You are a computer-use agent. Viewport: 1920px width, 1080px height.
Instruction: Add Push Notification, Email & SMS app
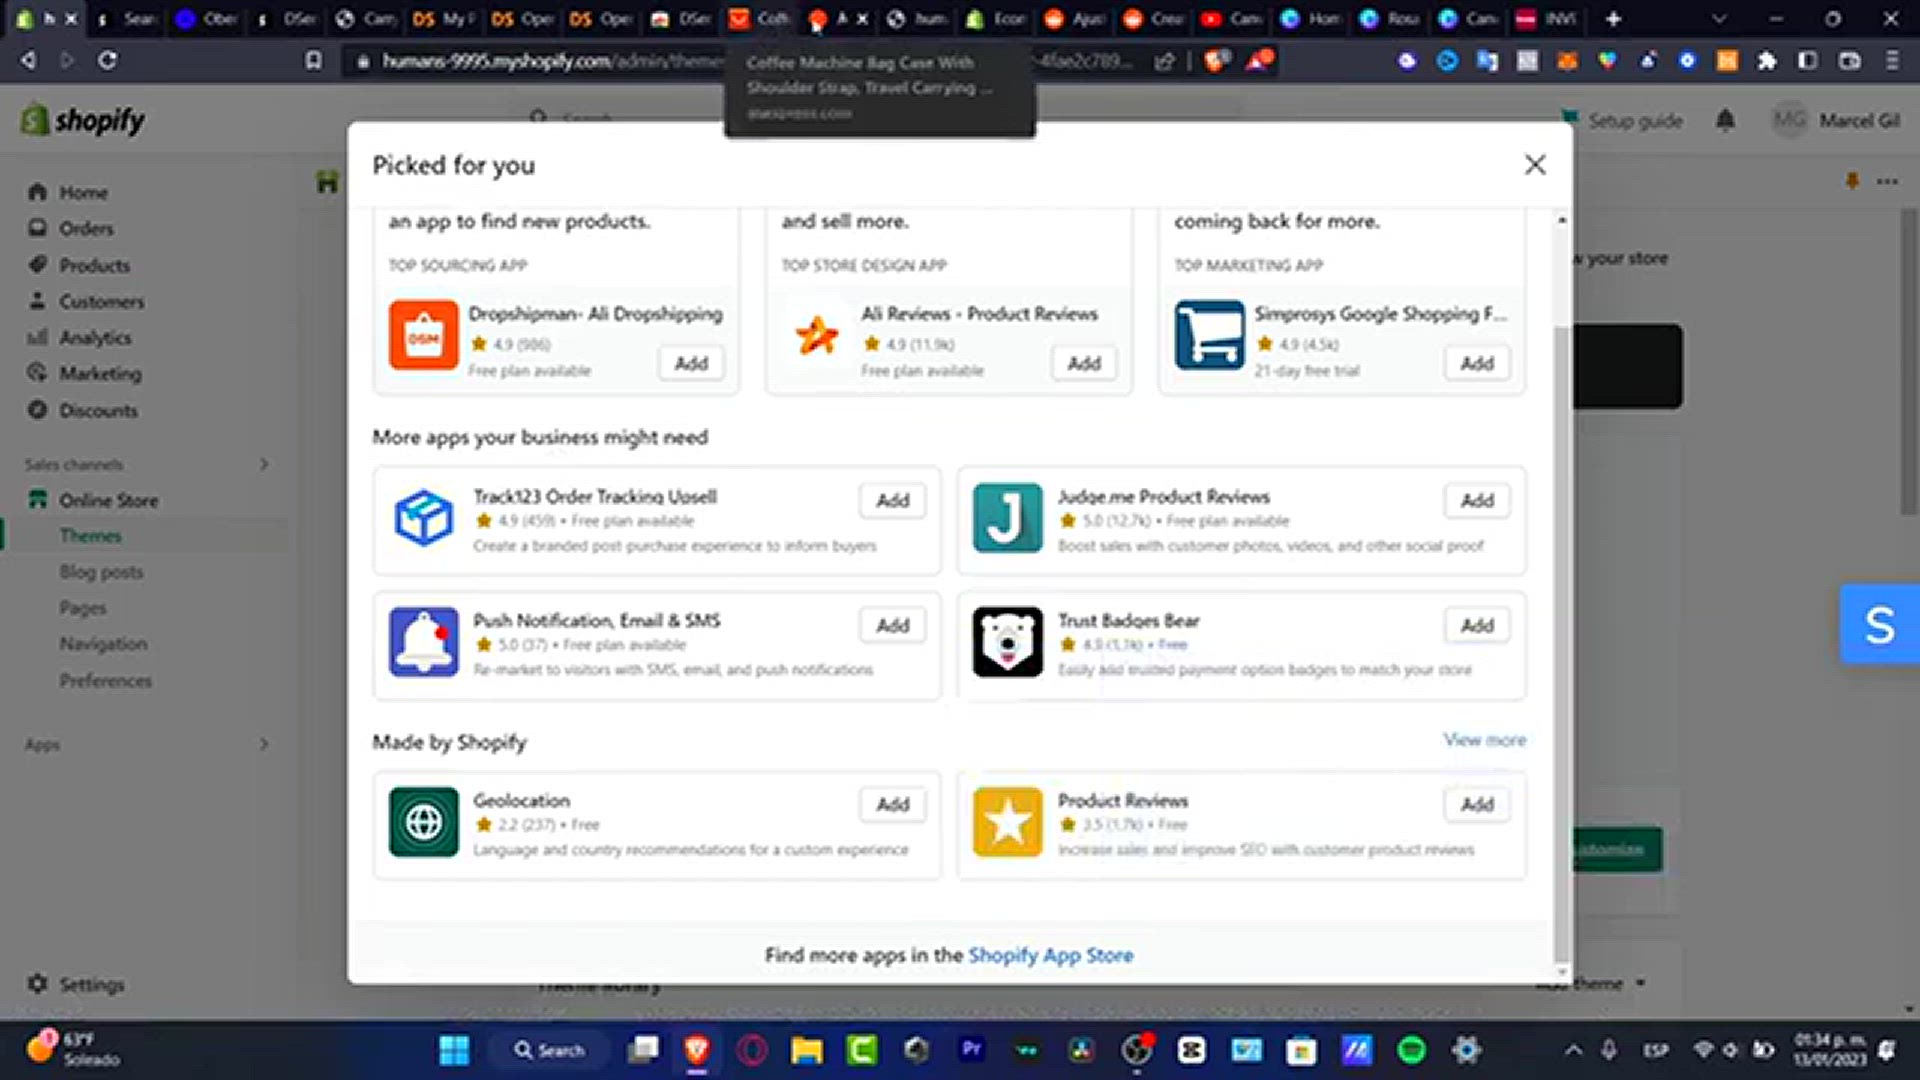point(893,625)
